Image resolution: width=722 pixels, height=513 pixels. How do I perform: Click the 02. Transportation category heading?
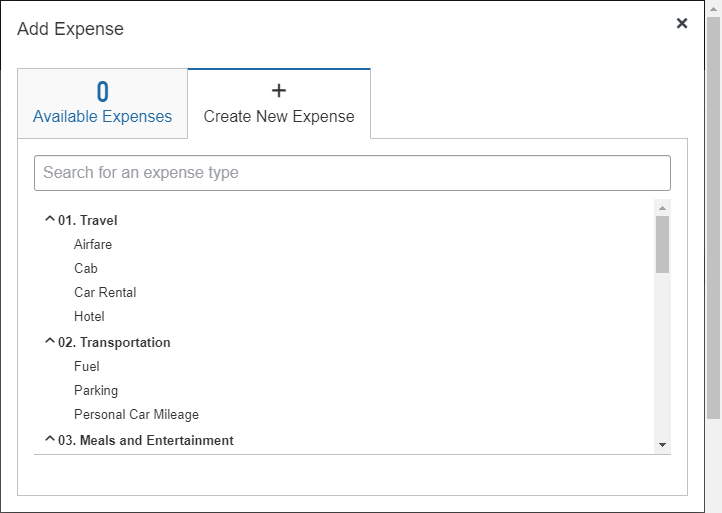[x=125, y=342]
